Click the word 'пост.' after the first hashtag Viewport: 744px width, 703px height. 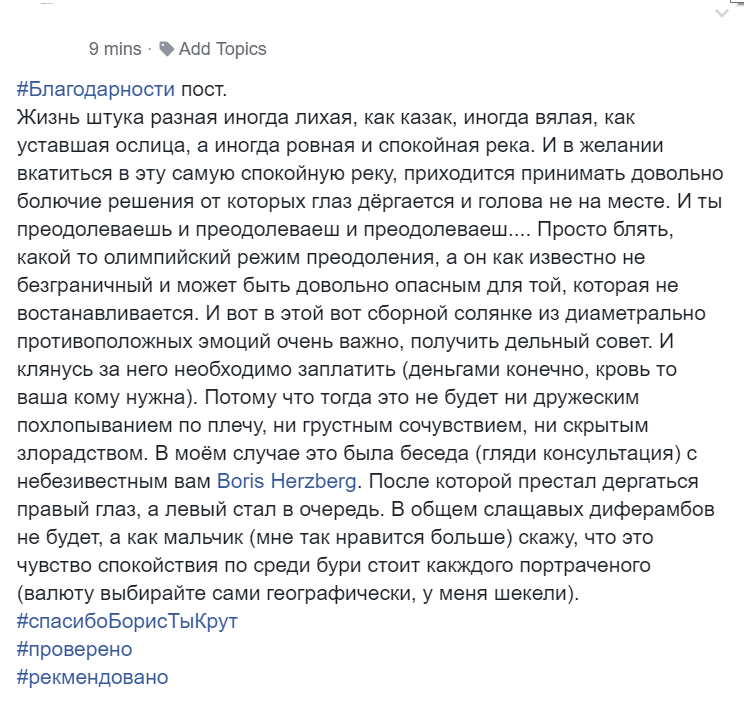(x=204, y=90)
